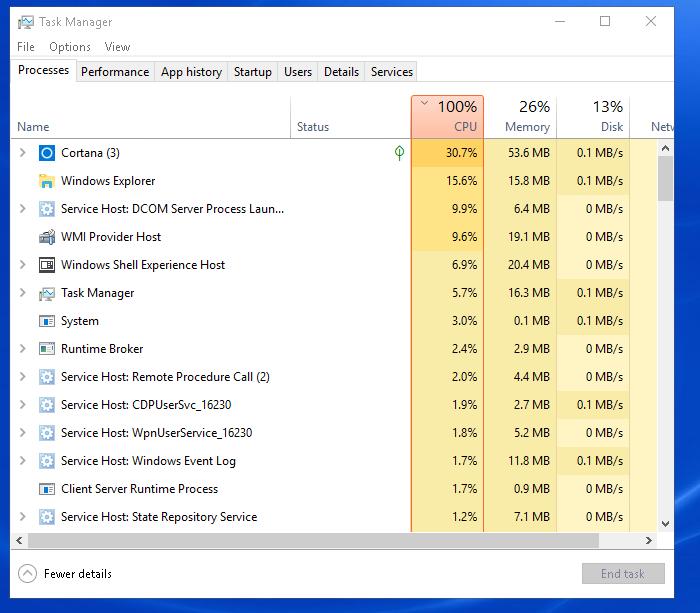Switch to the Performance tab
This screenshot has height=613, width=700.
(x=115, y=72)
